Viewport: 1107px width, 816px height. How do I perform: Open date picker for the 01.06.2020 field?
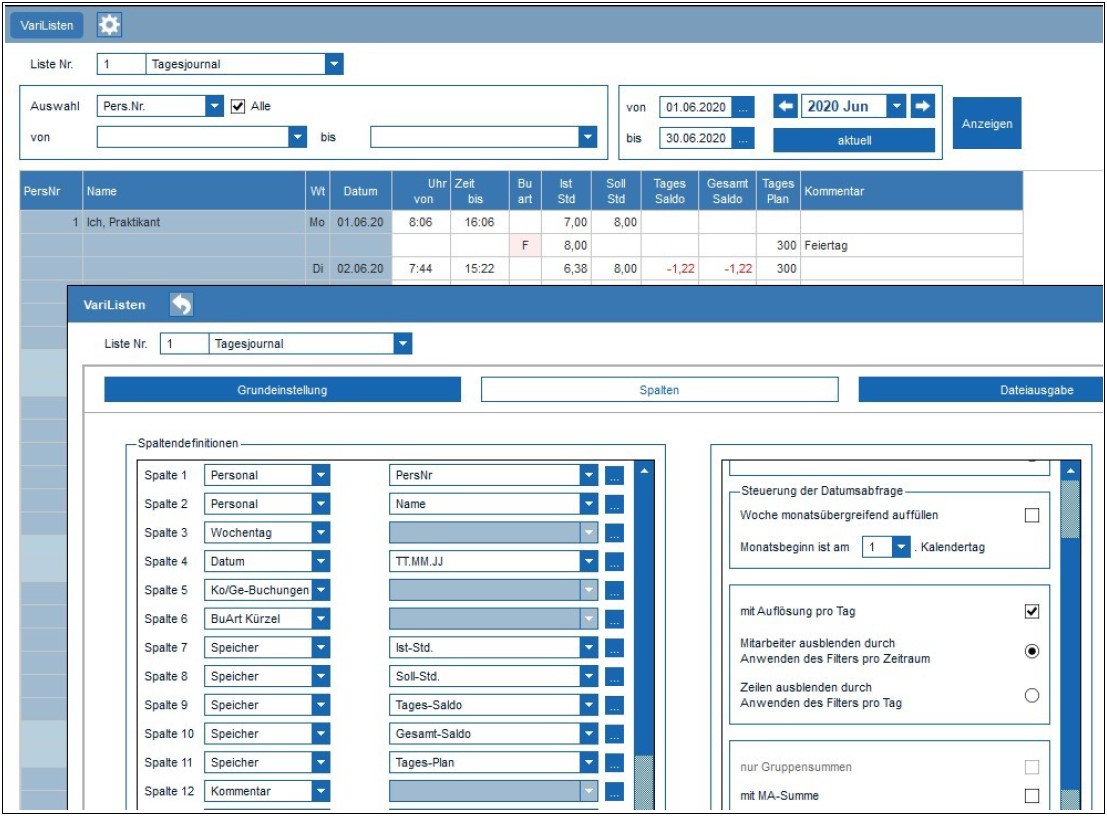point(743,108)
